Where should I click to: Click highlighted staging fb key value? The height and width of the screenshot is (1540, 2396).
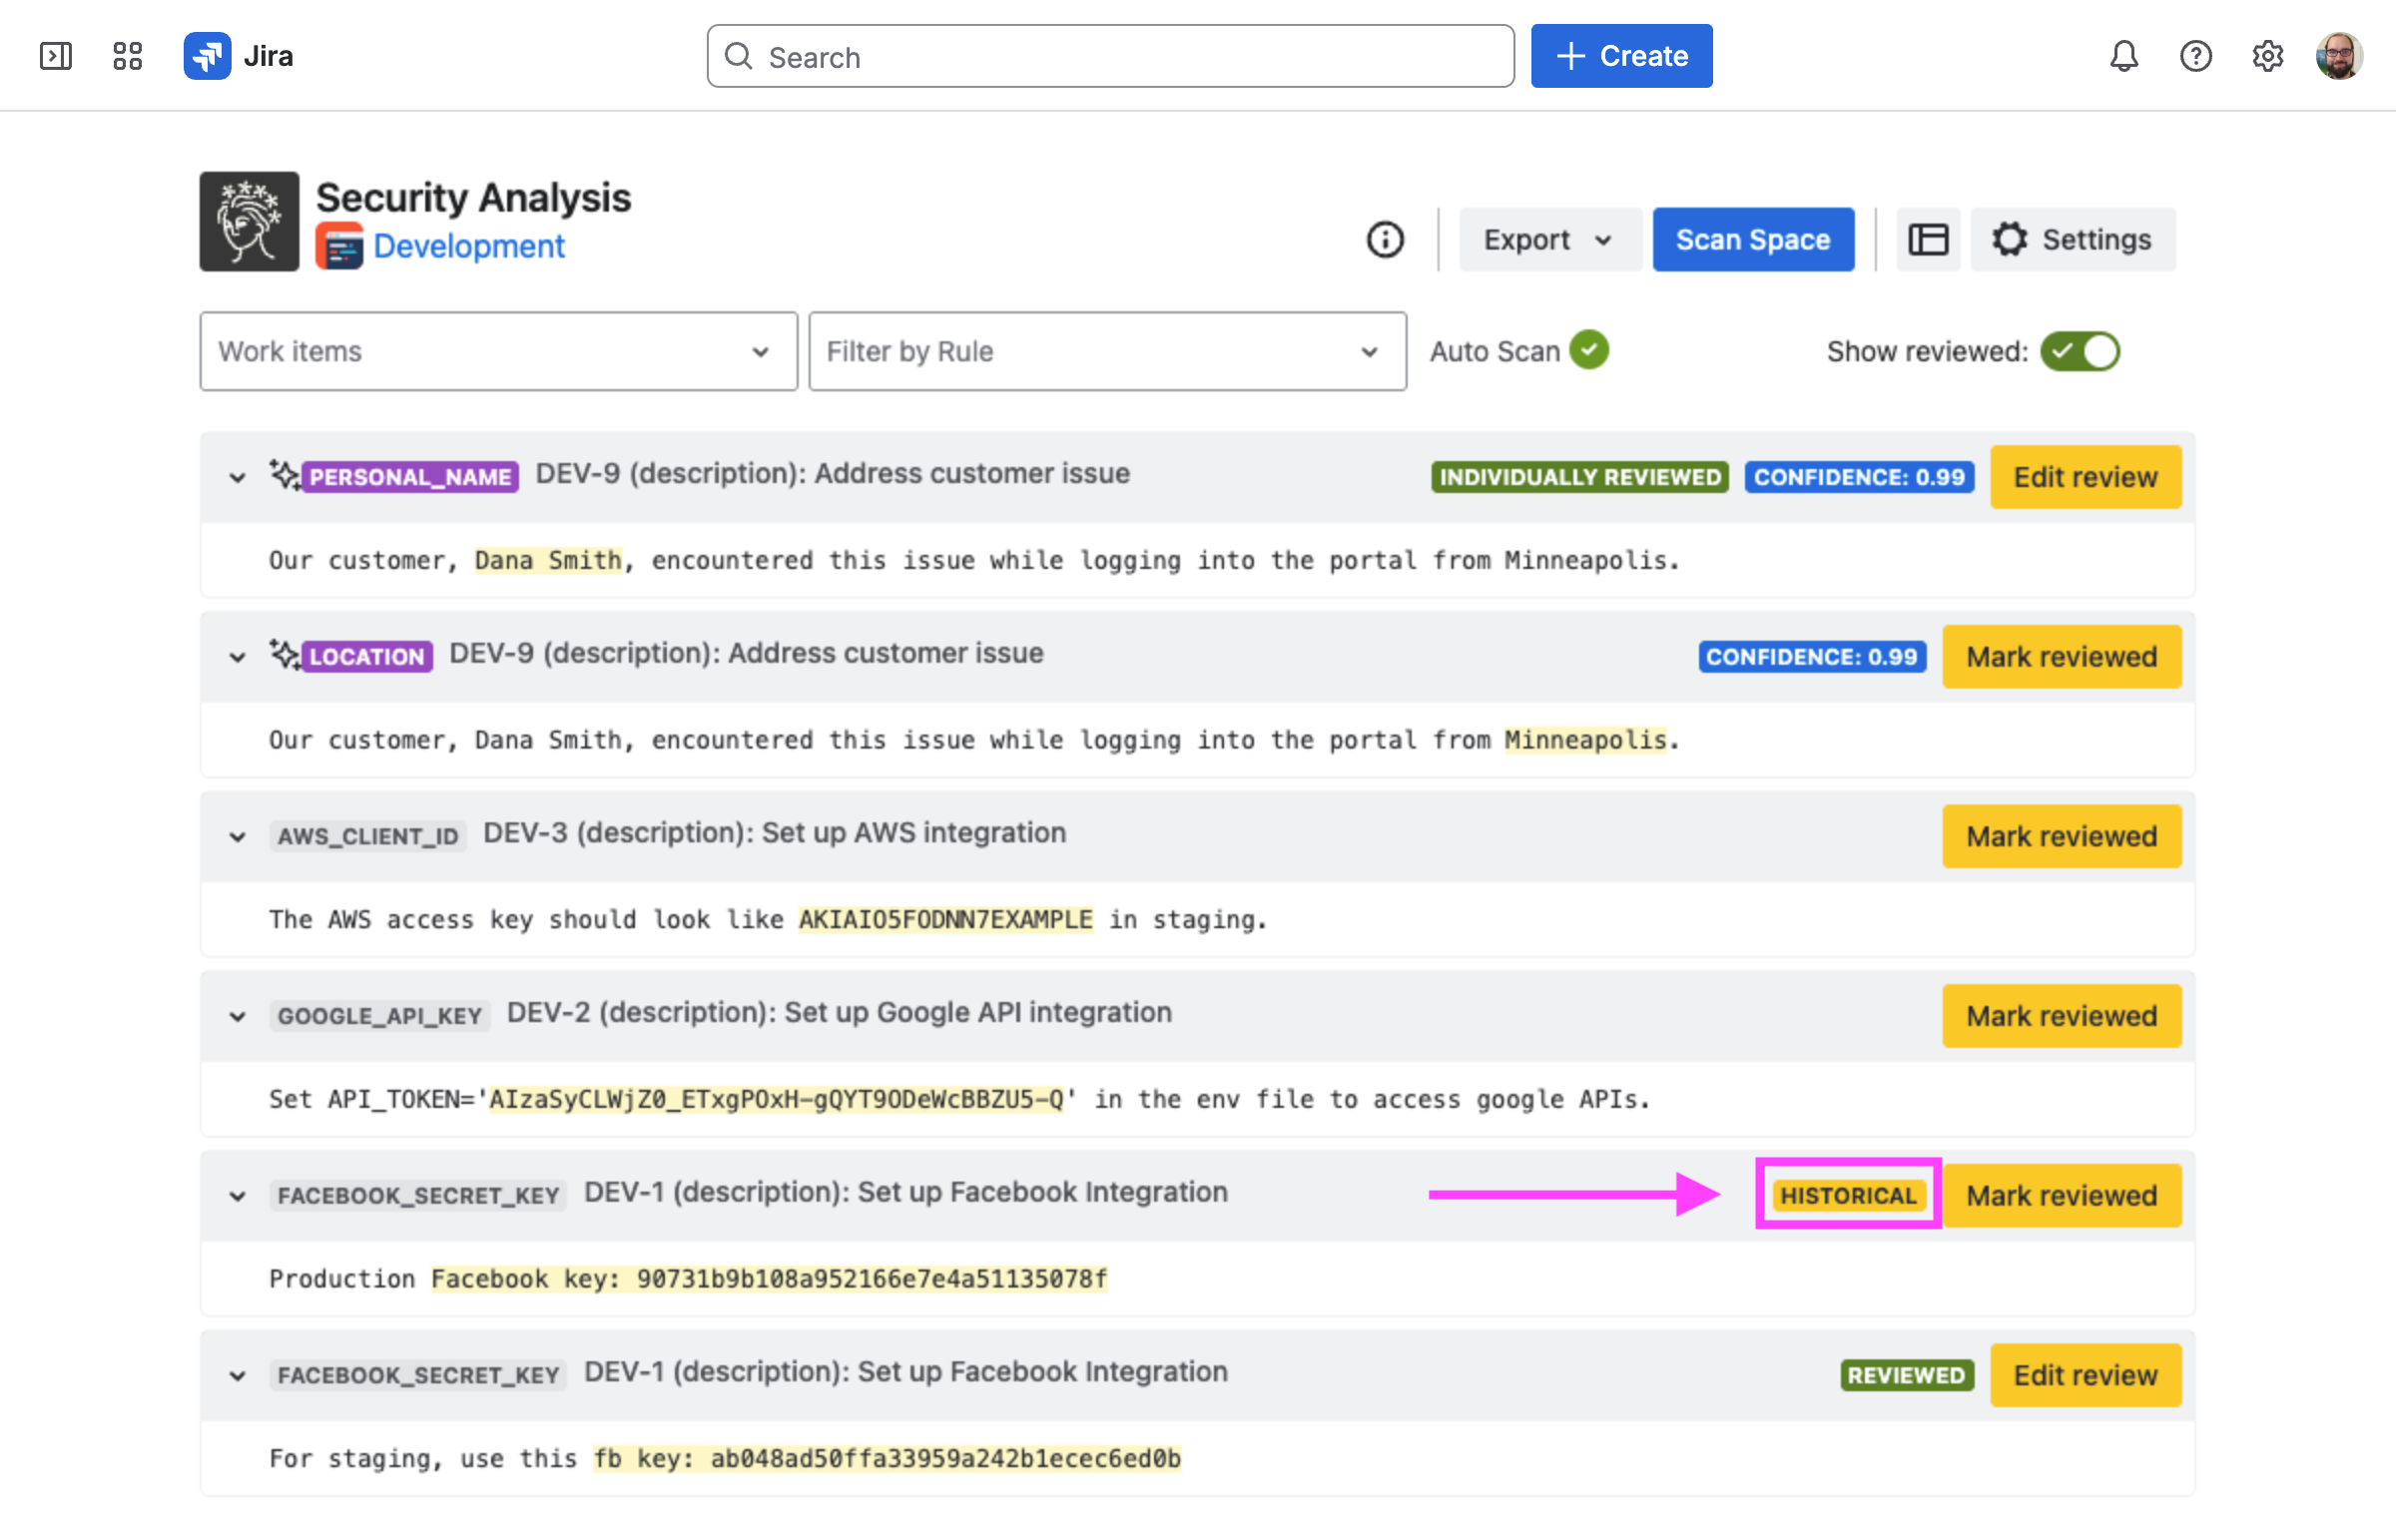(x=887, y=1459)
